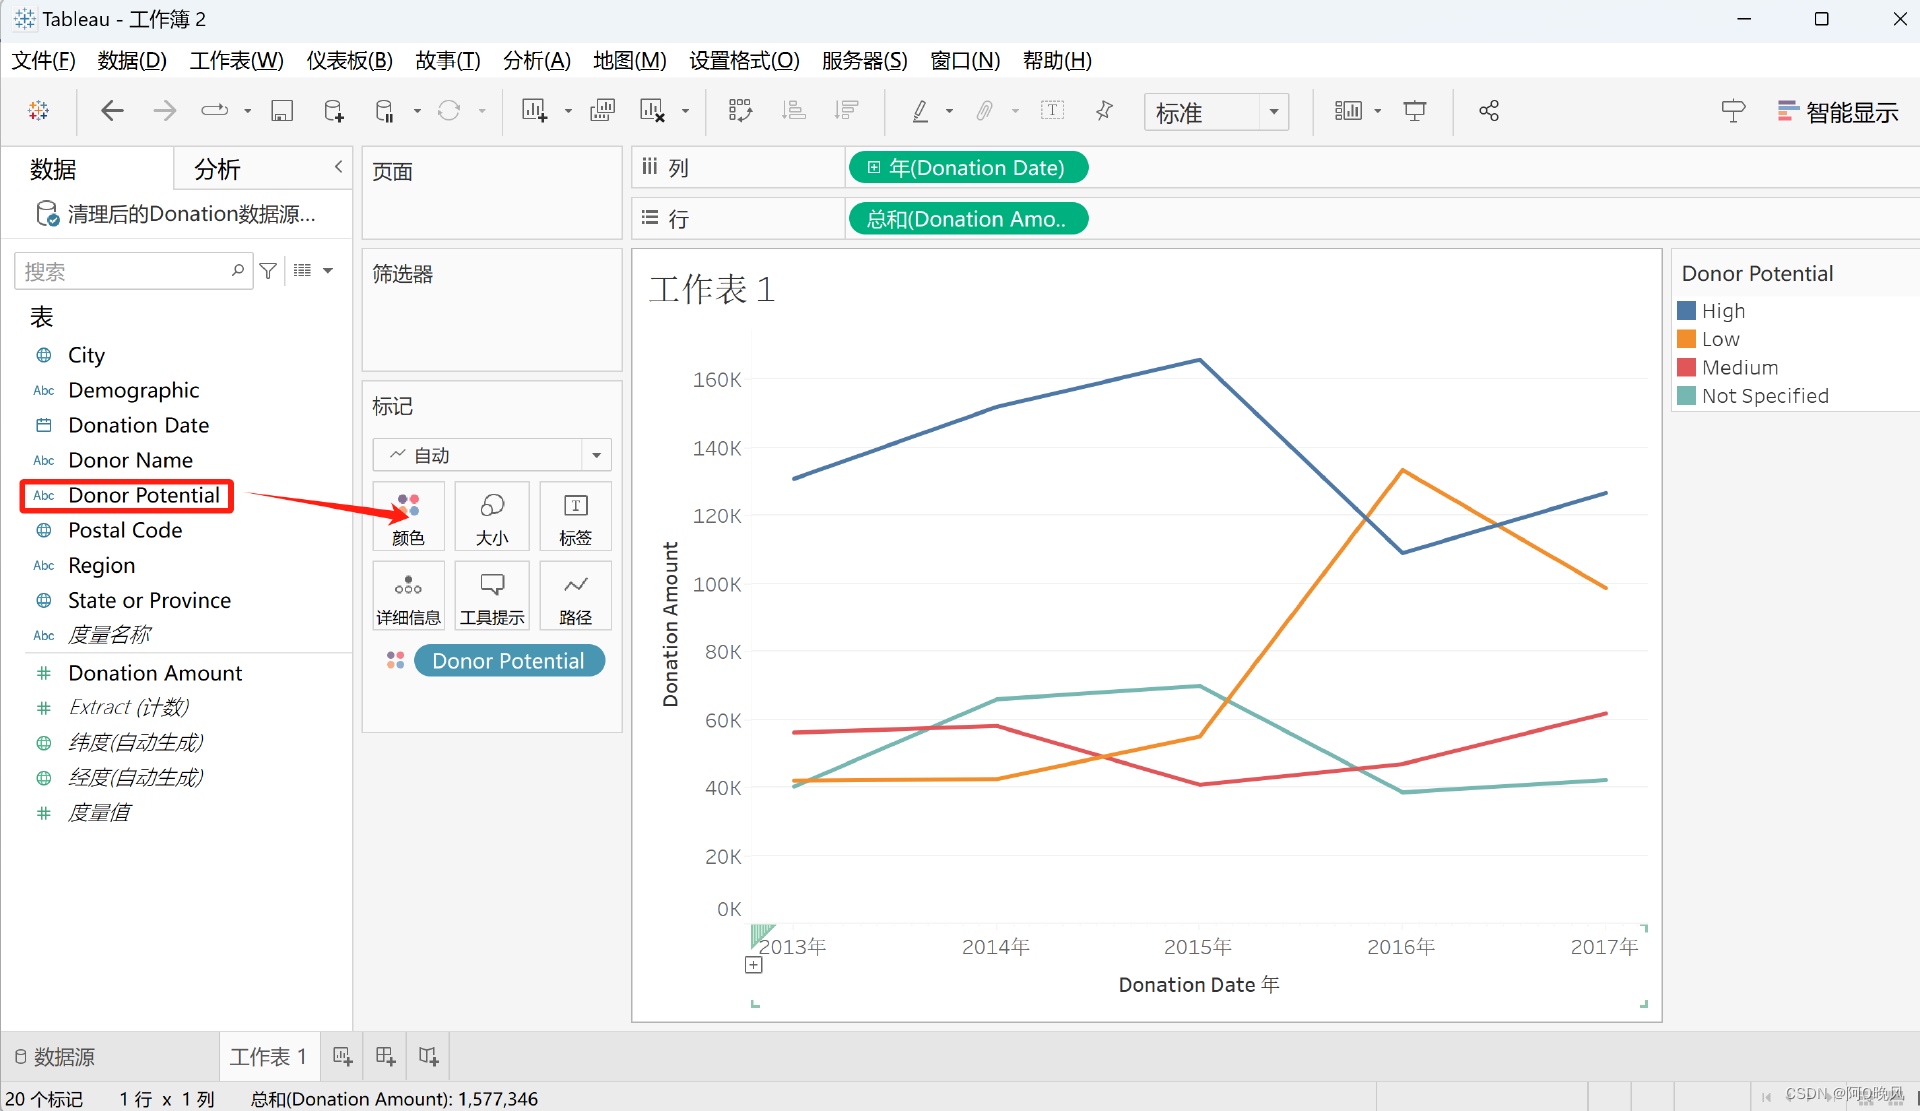Click the Path (路径) marks button

tap(575, 597)
